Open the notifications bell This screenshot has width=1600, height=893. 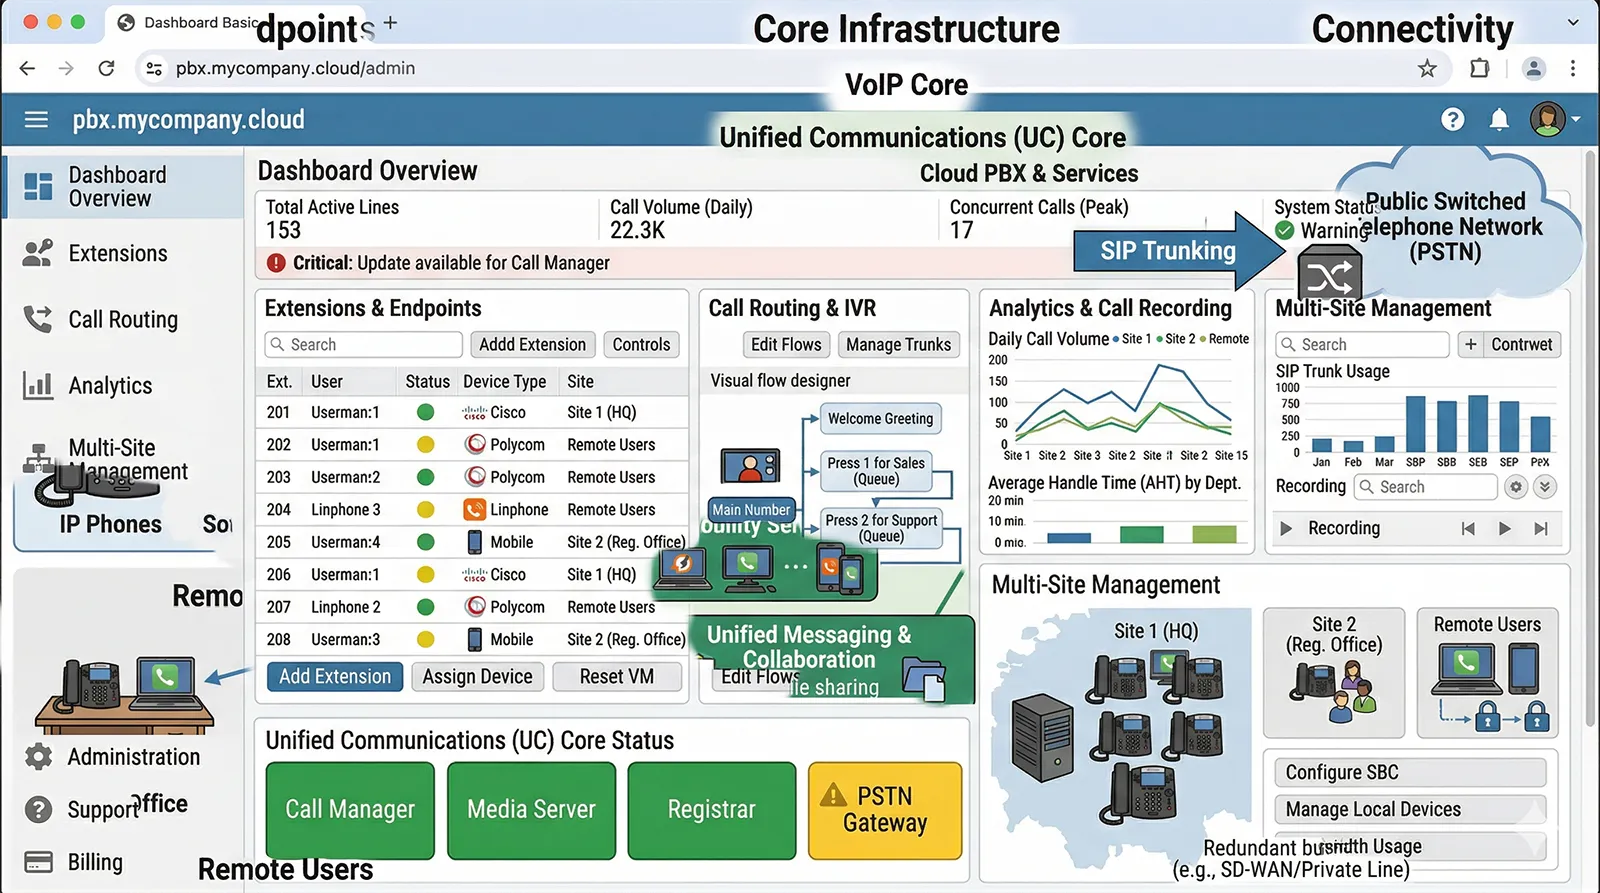(x=1498, y=120)
